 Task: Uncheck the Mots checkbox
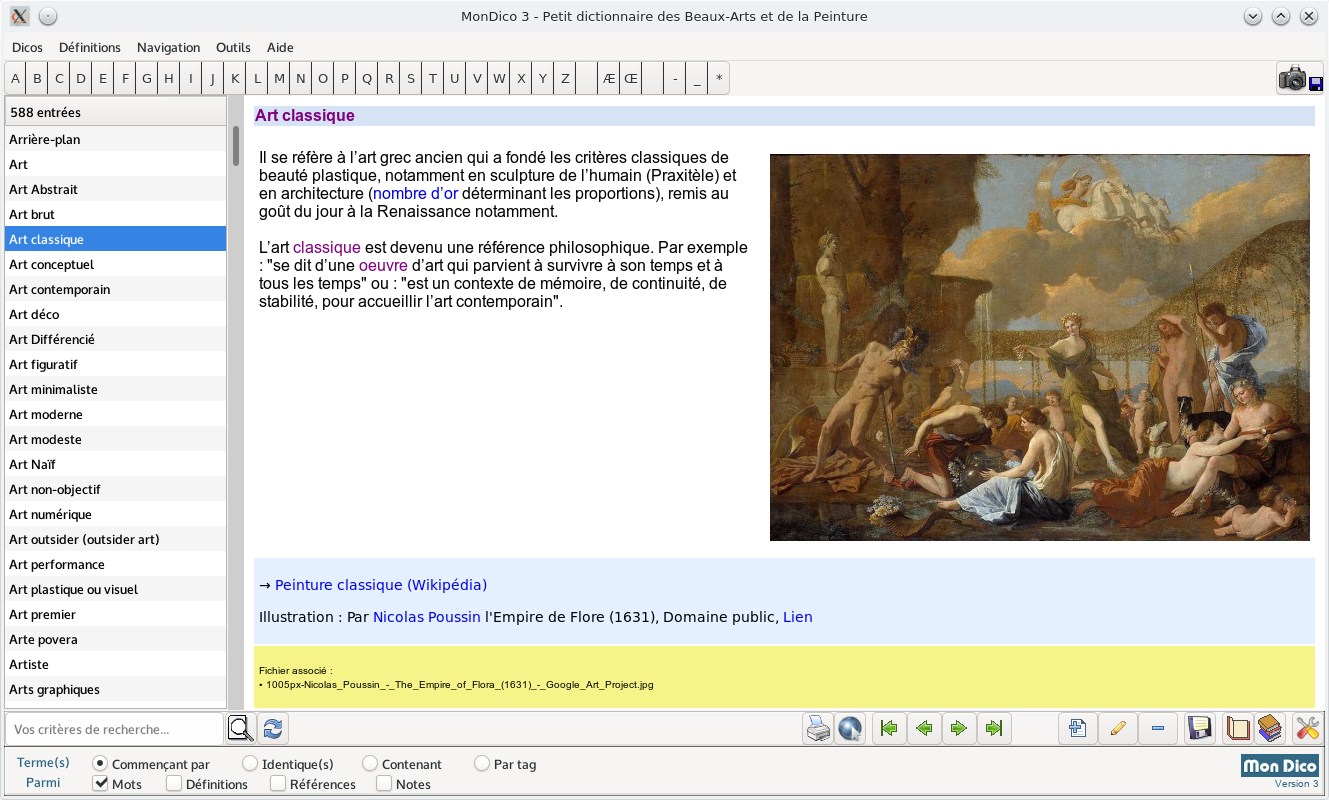click(100, 784)
